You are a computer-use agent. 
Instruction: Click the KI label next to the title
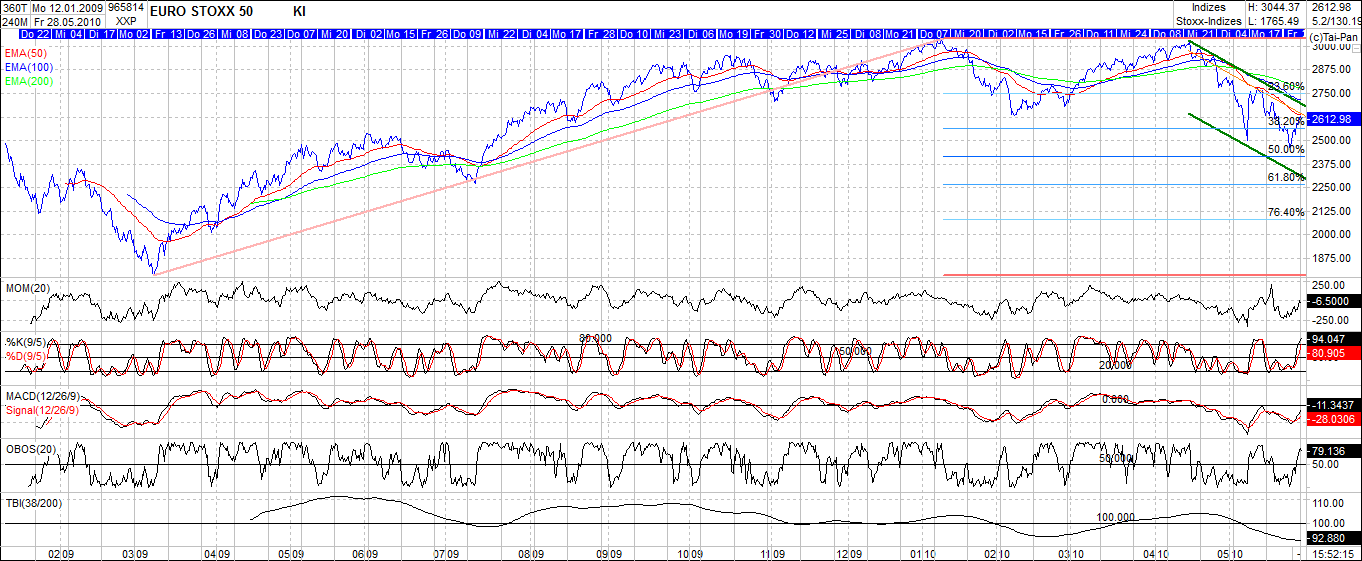(300, 12)
